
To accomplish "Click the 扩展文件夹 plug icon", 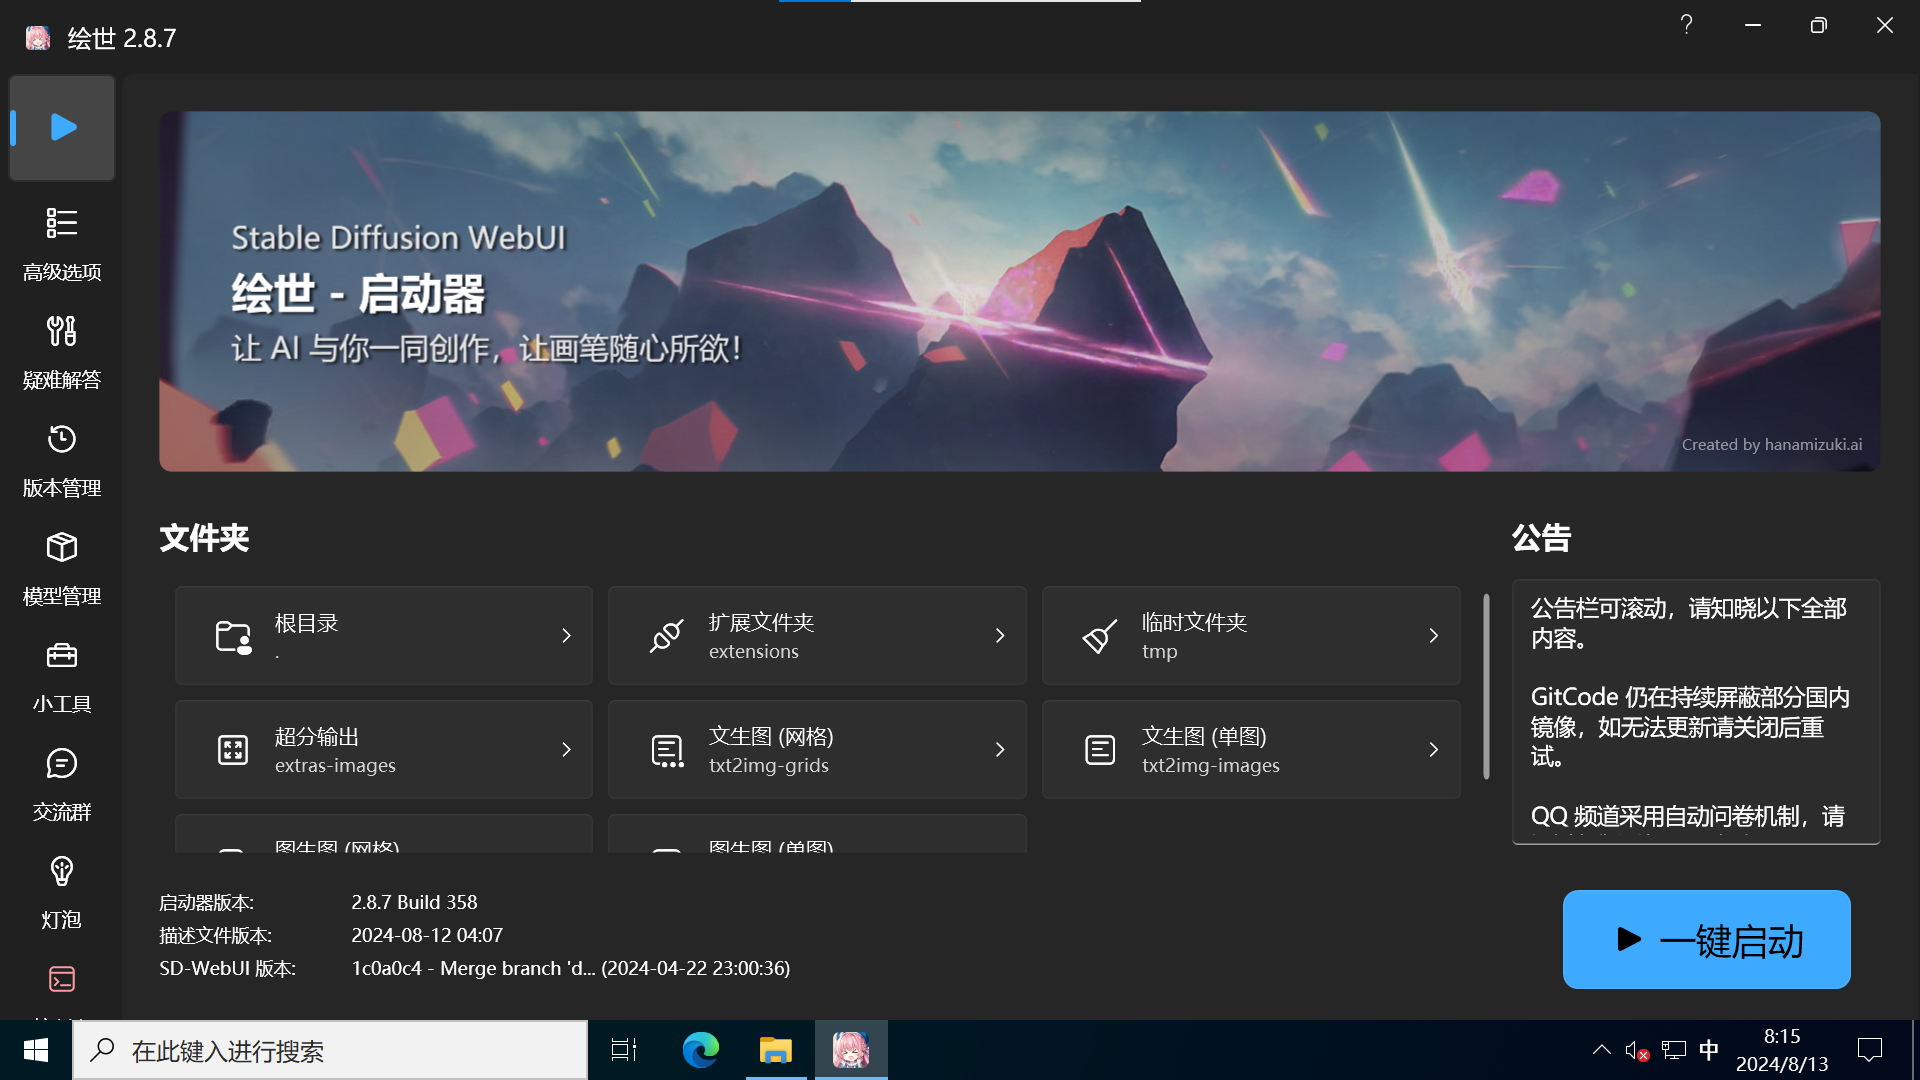I will coord(666,636).
